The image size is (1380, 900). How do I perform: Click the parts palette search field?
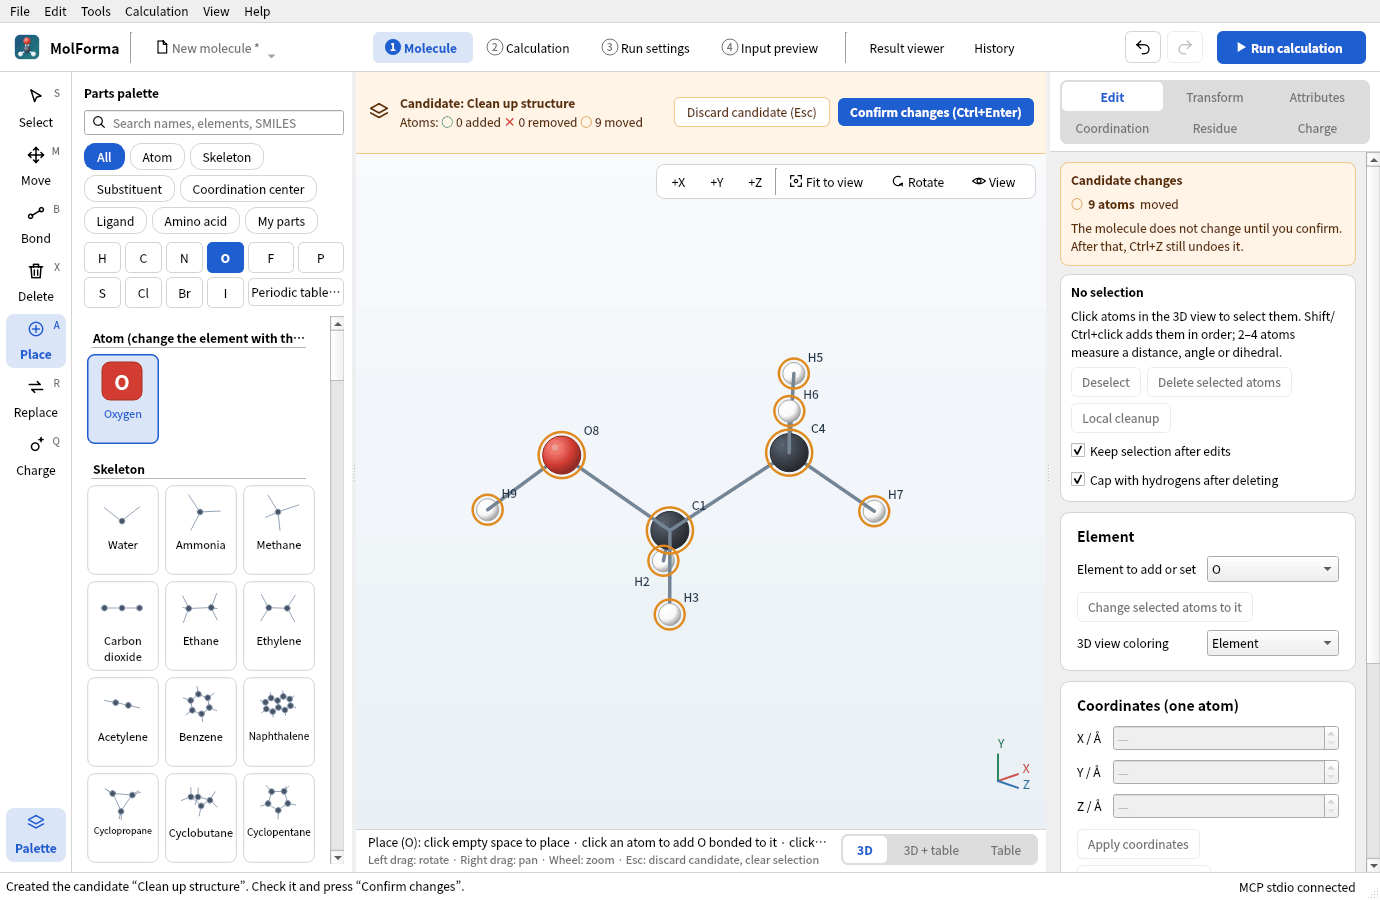click(x=214, y=123)
